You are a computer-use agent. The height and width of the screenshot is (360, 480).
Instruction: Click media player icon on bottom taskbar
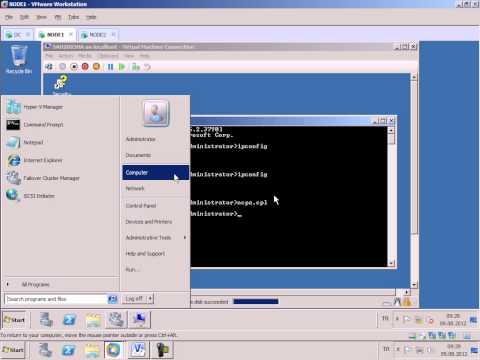tap(113, 350)
